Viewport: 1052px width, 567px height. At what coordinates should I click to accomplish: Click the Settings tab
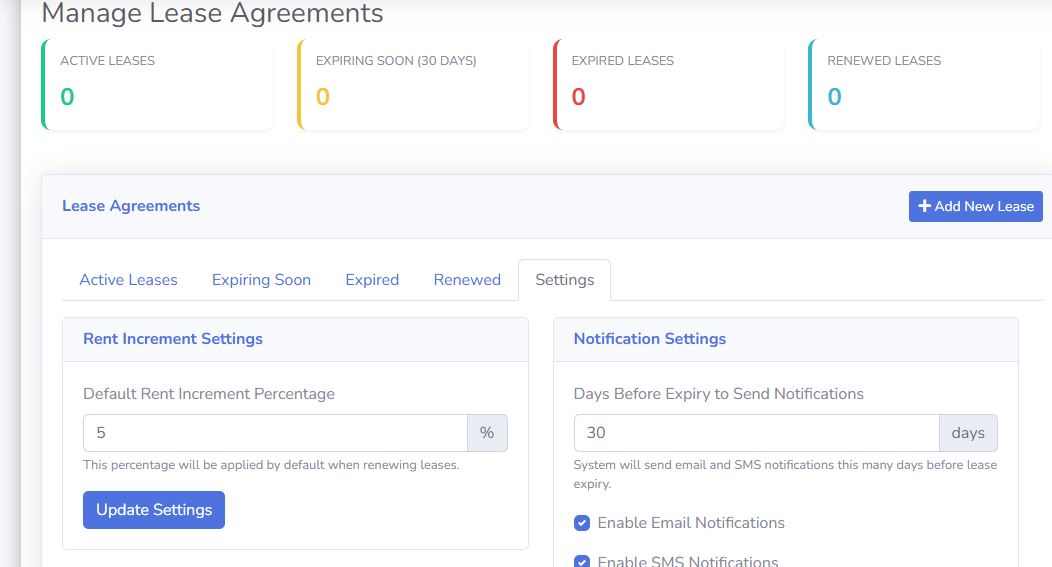(564, 280)
